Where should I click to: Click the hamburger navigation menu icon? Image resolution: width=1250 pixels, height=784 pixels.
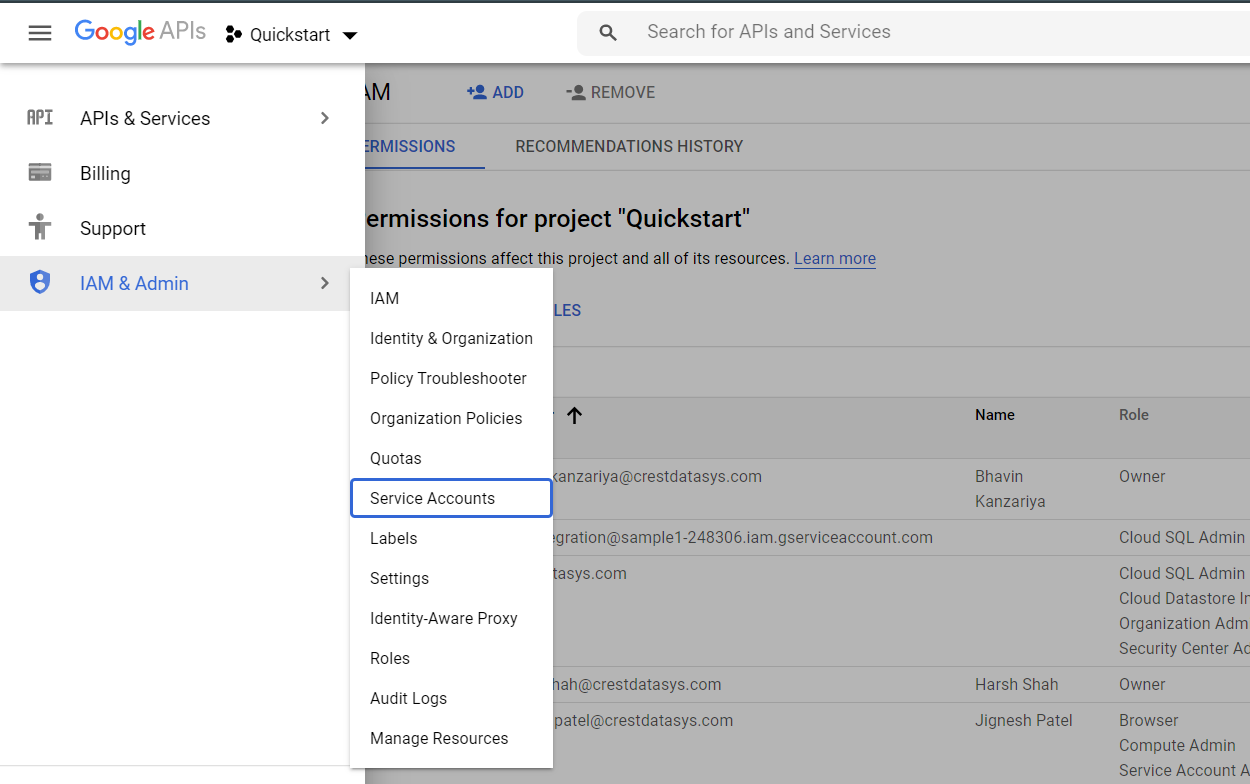tap(40, 33)
